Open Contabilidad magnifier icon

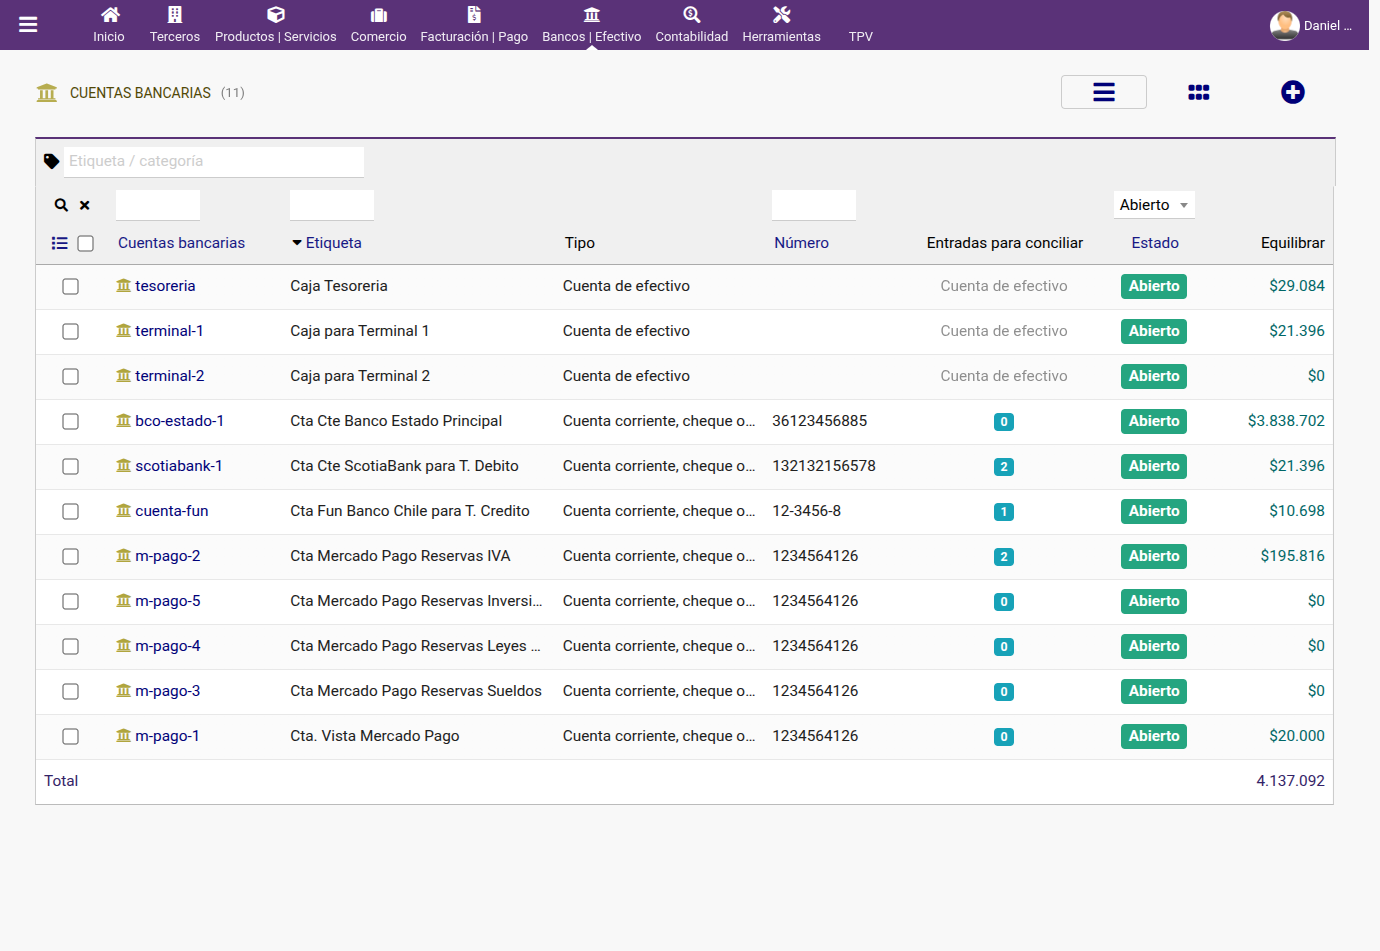(692, 15)
